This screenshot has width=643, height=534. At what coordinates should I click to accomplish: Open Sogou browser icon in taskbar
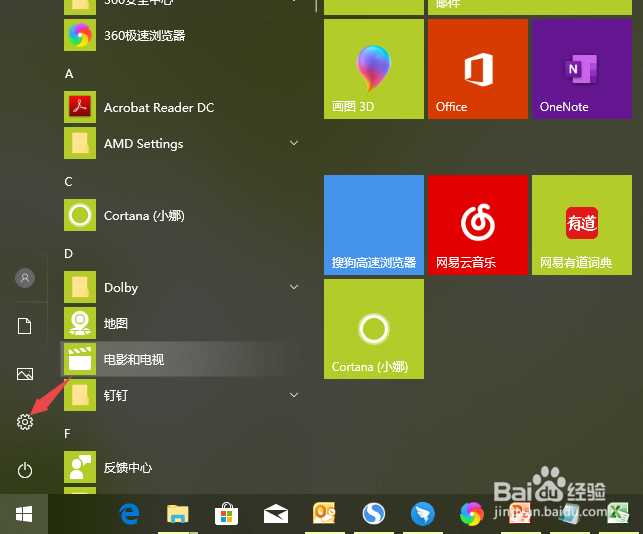coord(374,514)
